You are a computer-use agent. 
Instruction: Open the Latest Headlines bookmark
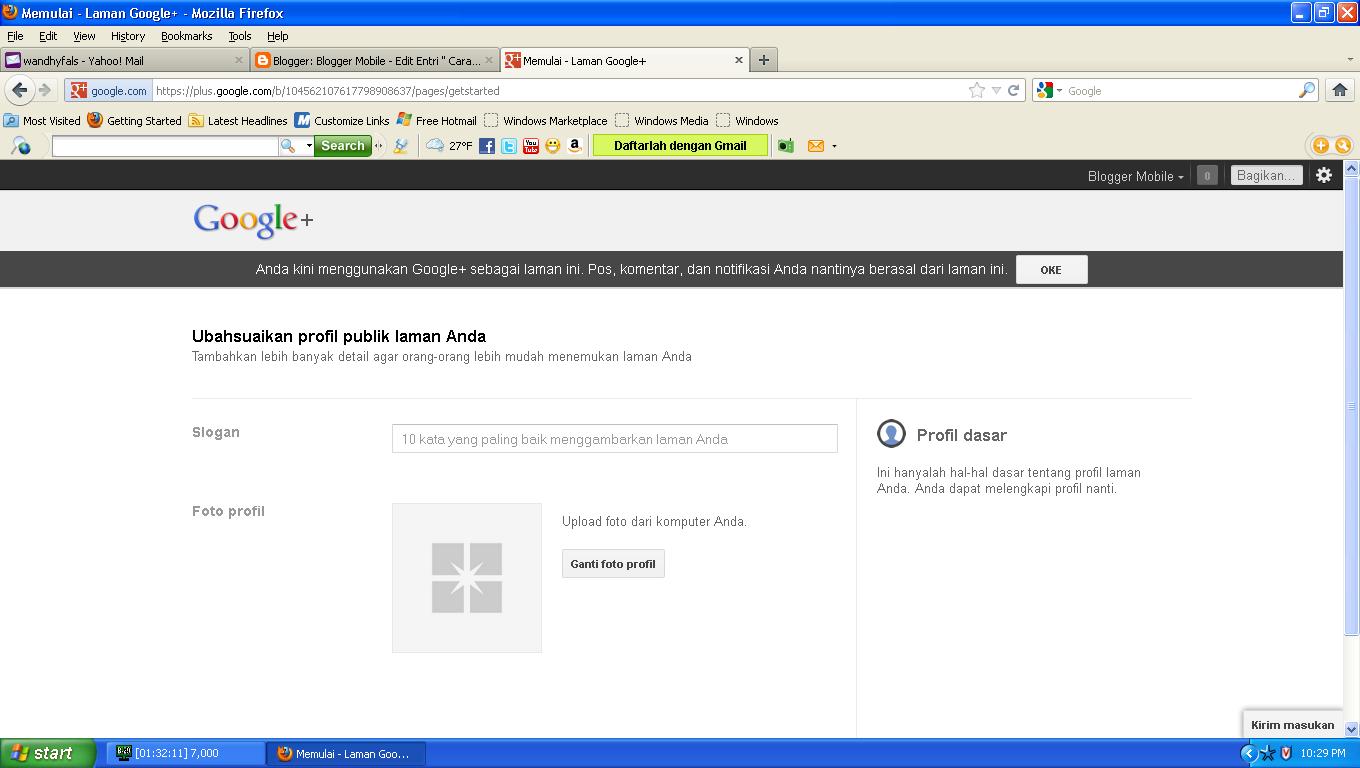(x=238, y=120)
